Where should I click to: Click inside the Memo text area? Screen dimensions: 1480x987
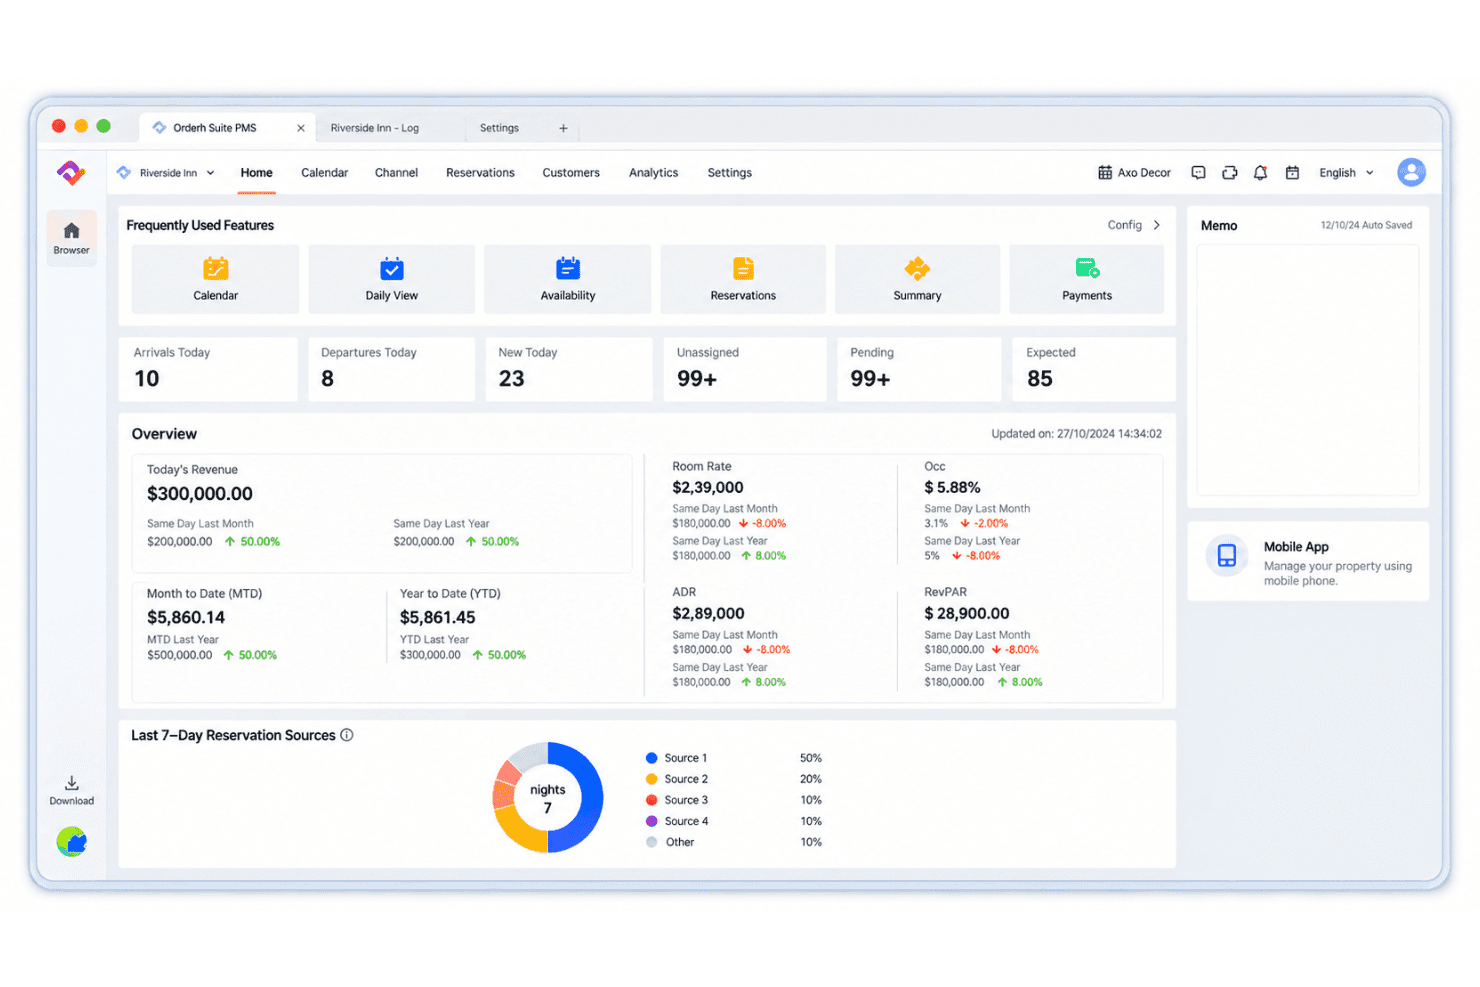pos(1308,369)
